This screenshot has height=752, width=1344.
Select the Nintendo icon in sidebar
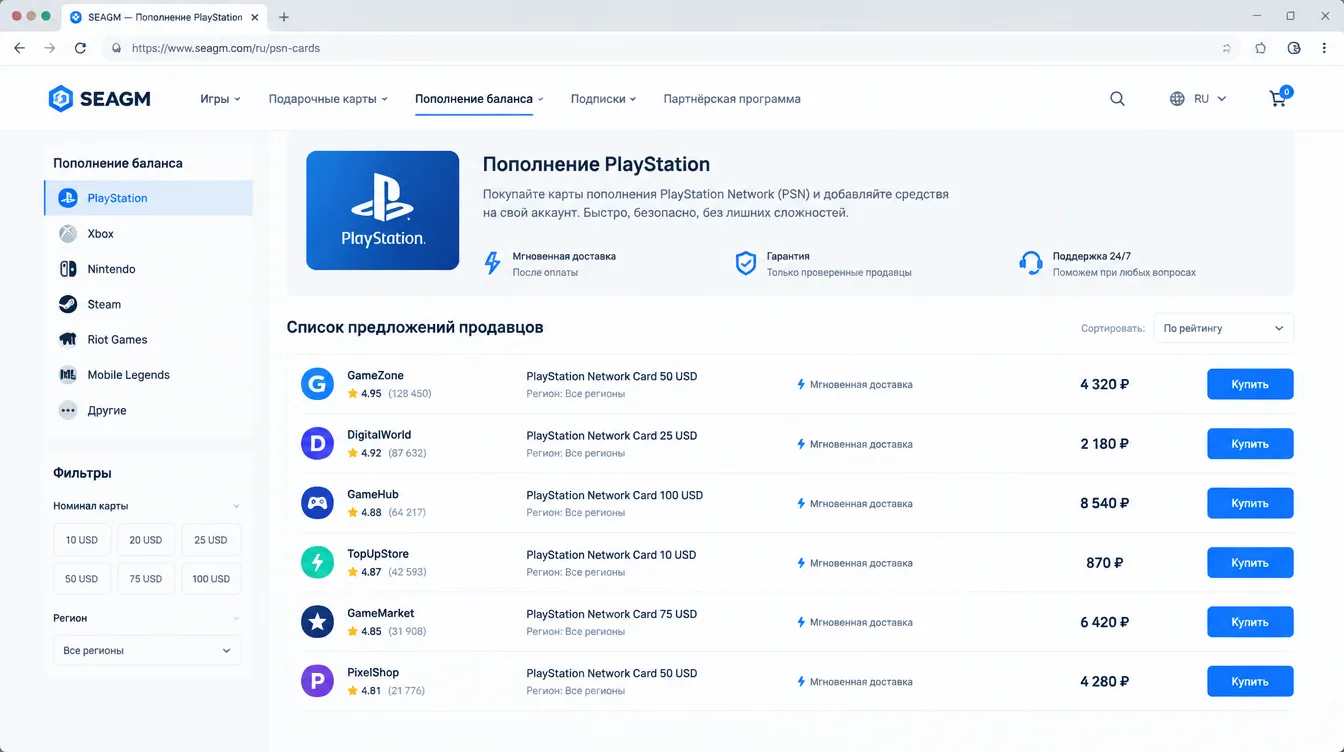tap(67, 269)
